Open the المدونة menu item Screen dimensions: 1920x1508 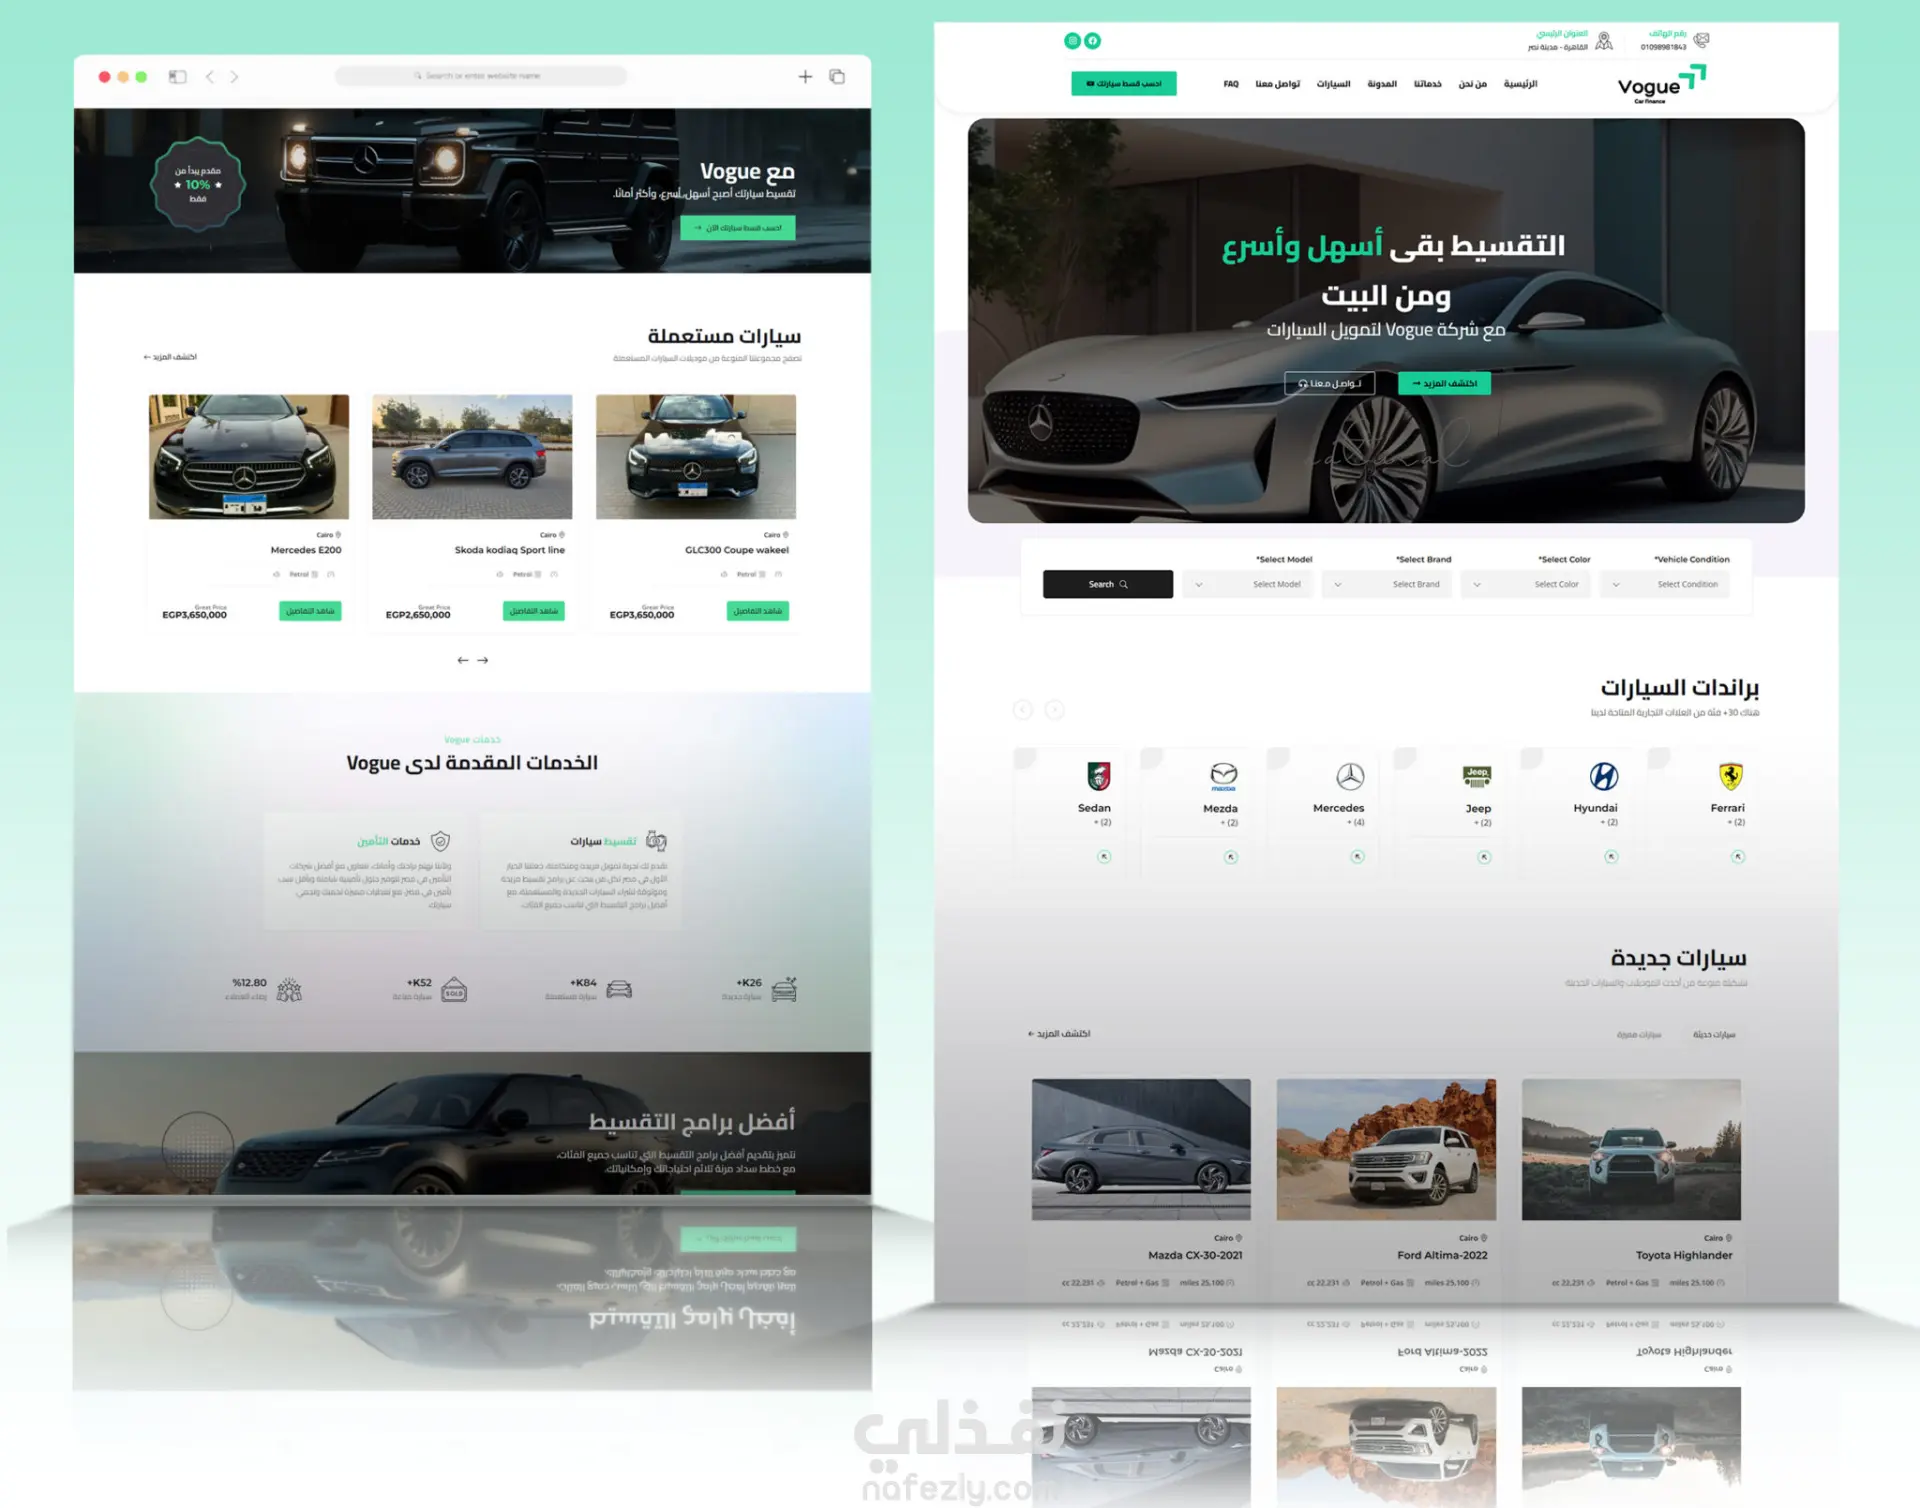pyautogui.click(x=1381, y=84)
